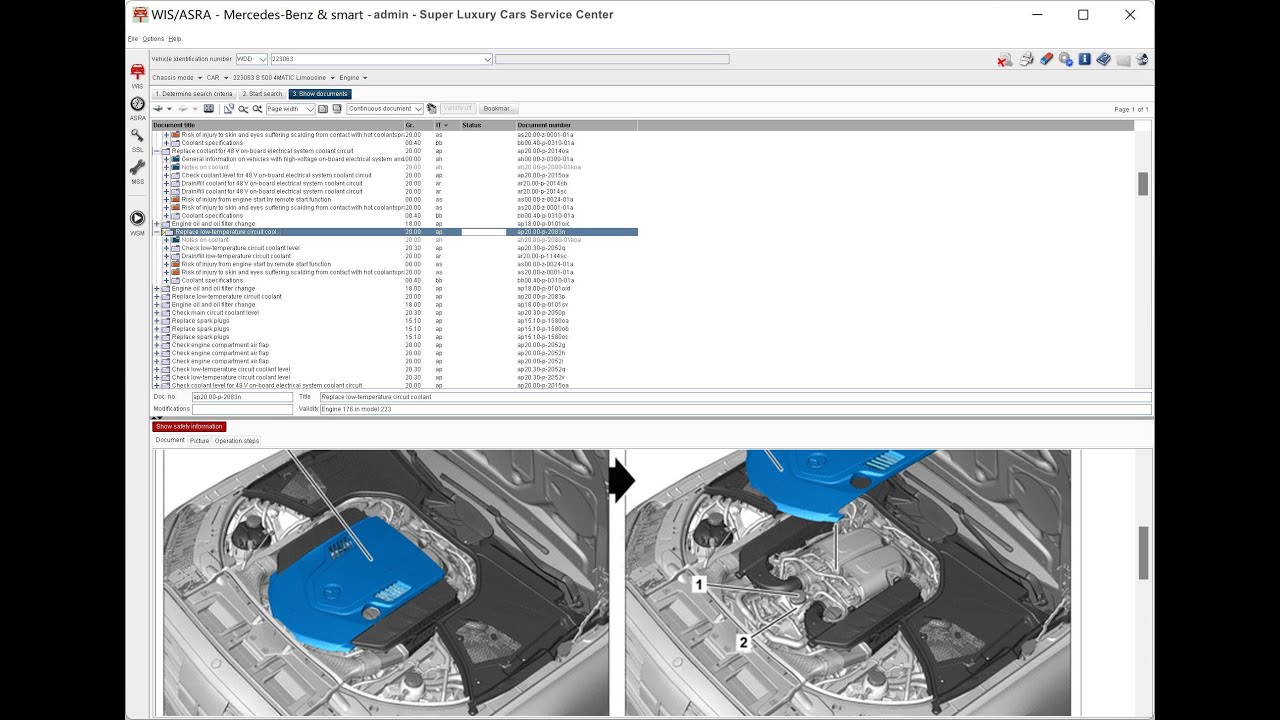
Task: Click the forward navigation arrow icon
Action: 183,109
